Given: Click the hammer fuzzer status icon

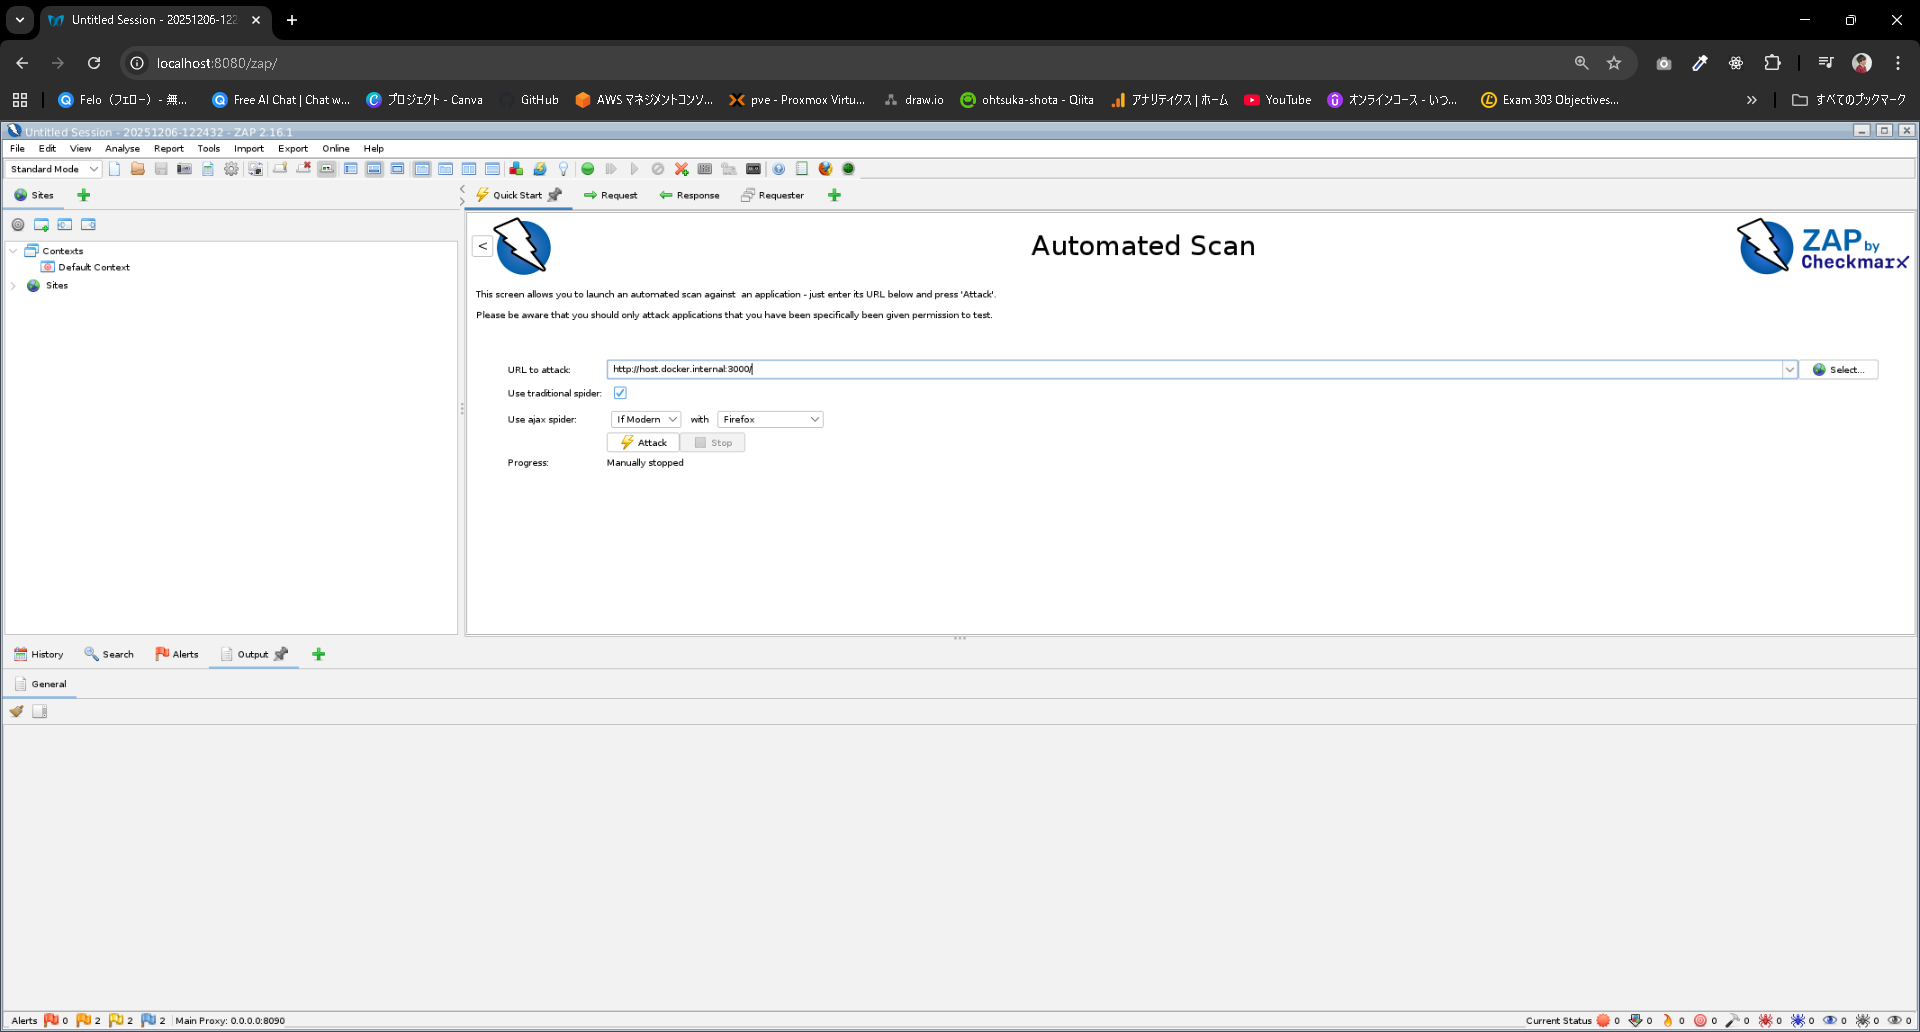Looking at the screenshot, I should 1733,1021.
